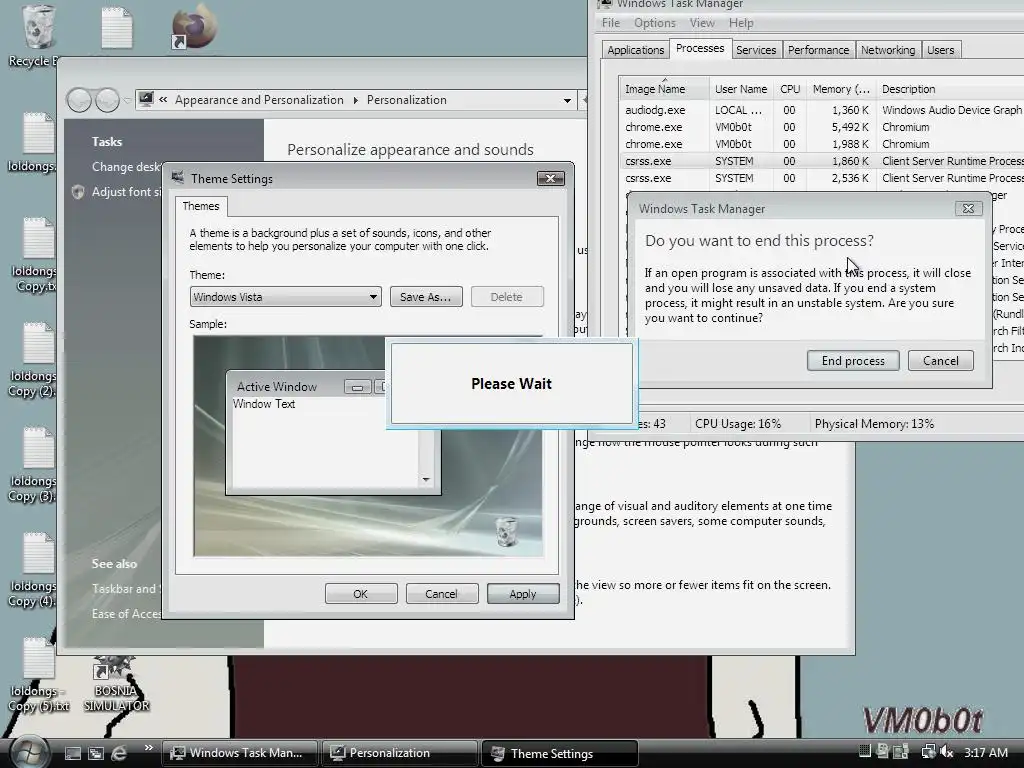The width and height of the screenshot is (1024, 768).
Task: Open the Theme dropdown showing Windows Vista
Action: pyautogui.click(x=285, y=296)
